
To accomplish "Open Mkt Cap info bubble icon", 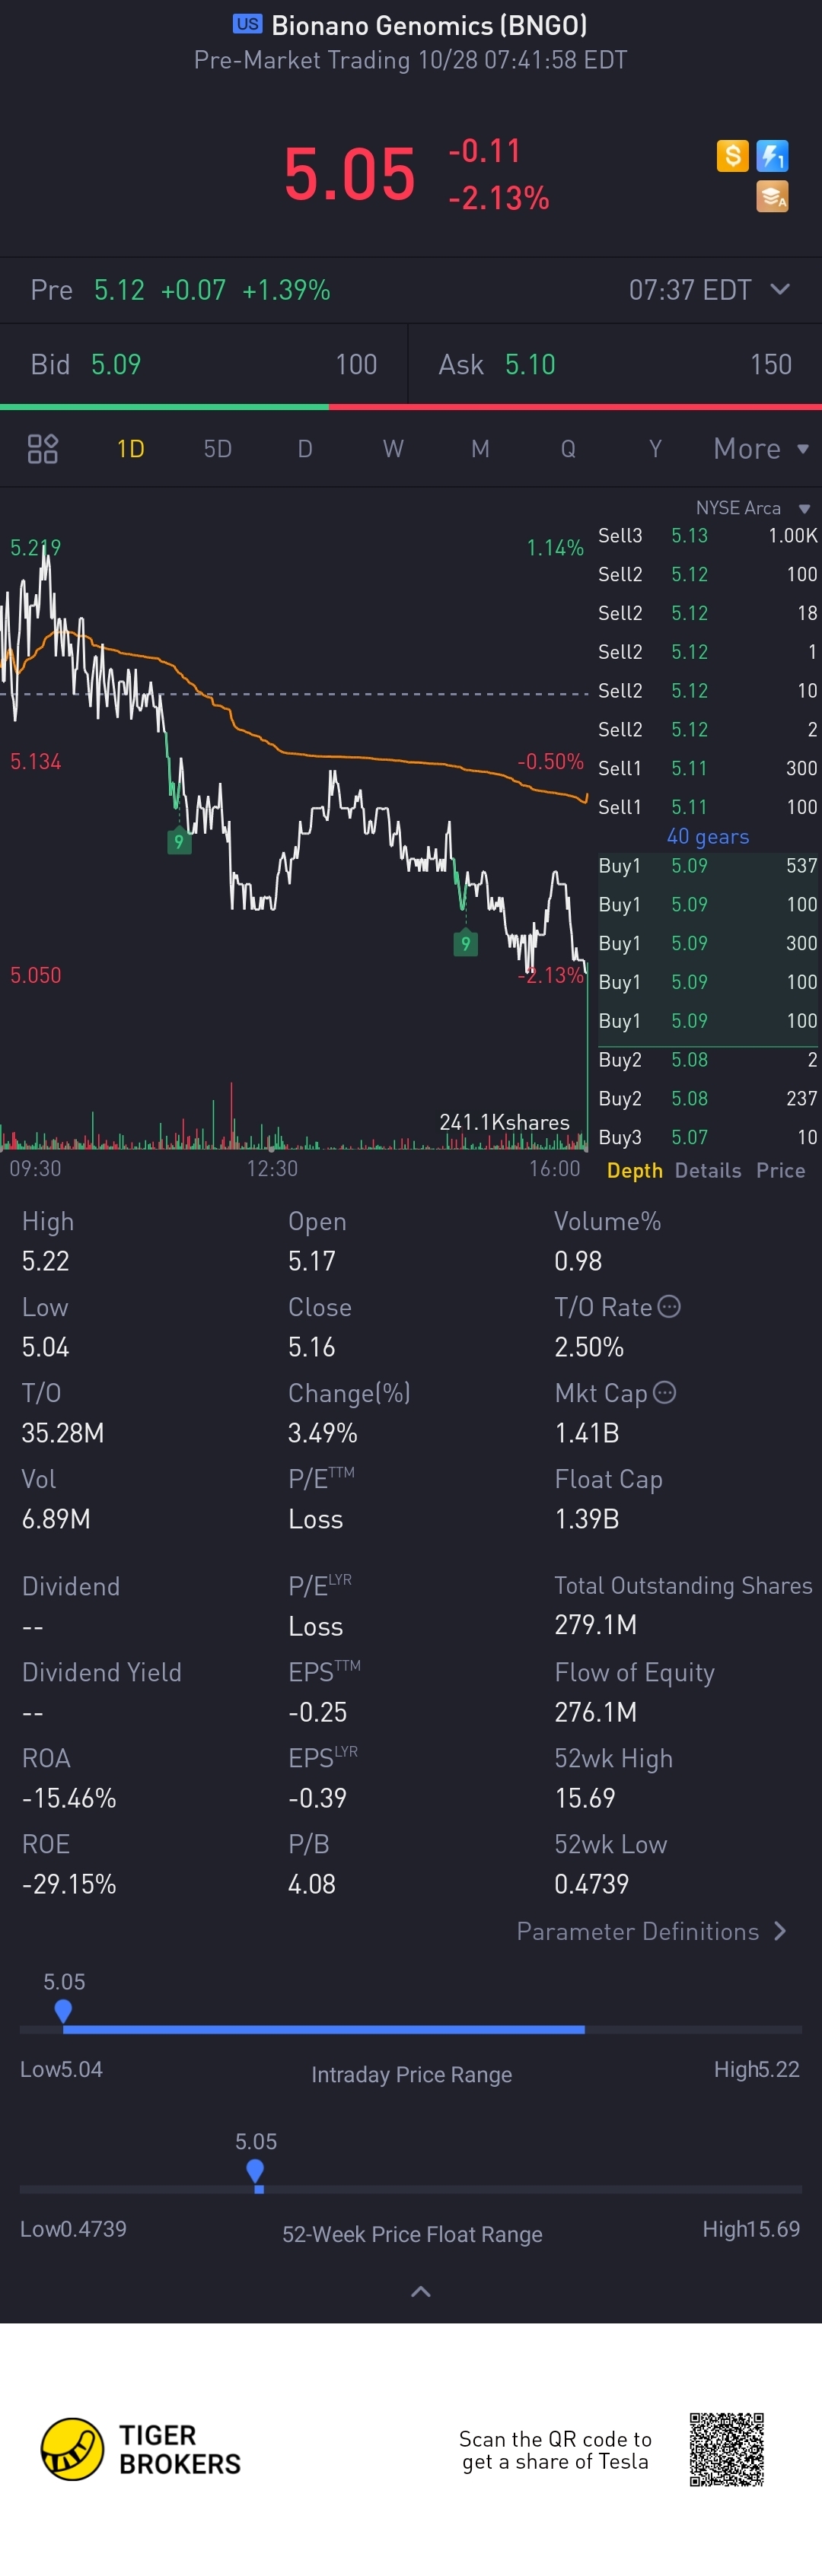I will (664, 1392).
